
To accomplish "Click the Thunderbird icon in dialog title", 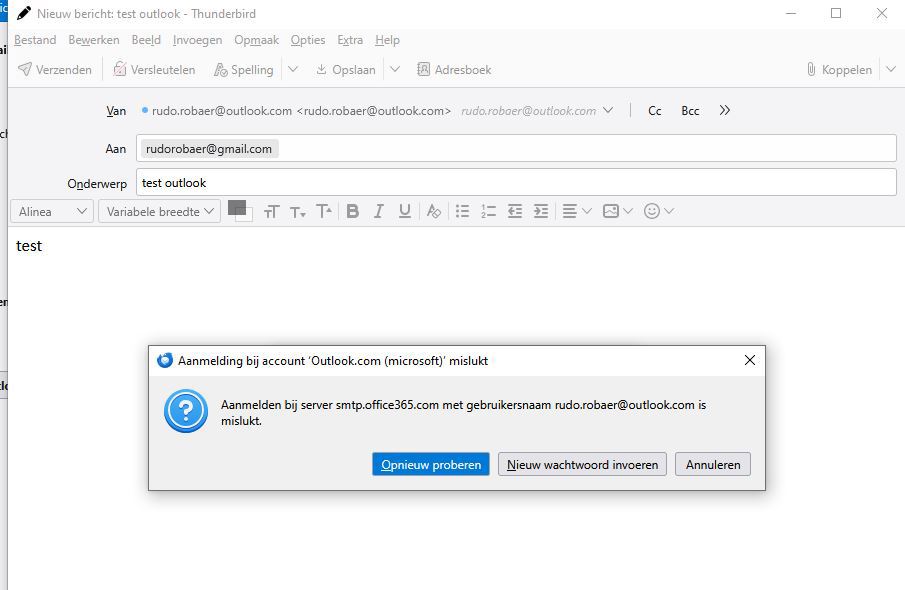I will [x=165, y=360].
